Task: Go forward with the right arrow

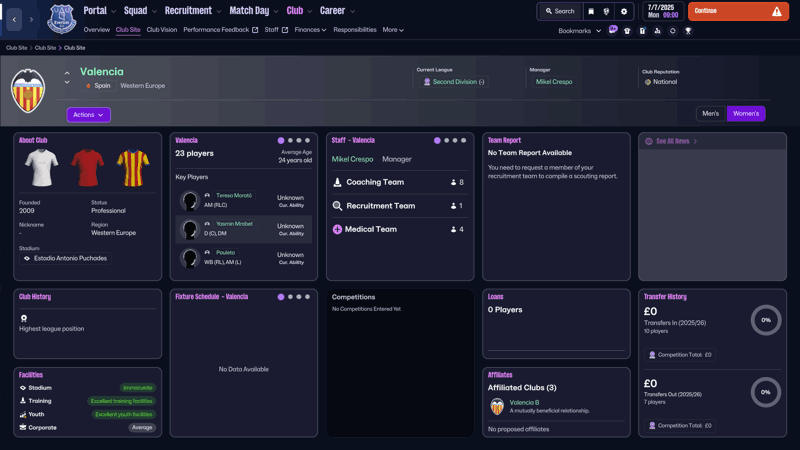Action: click(x=31, y=19)
